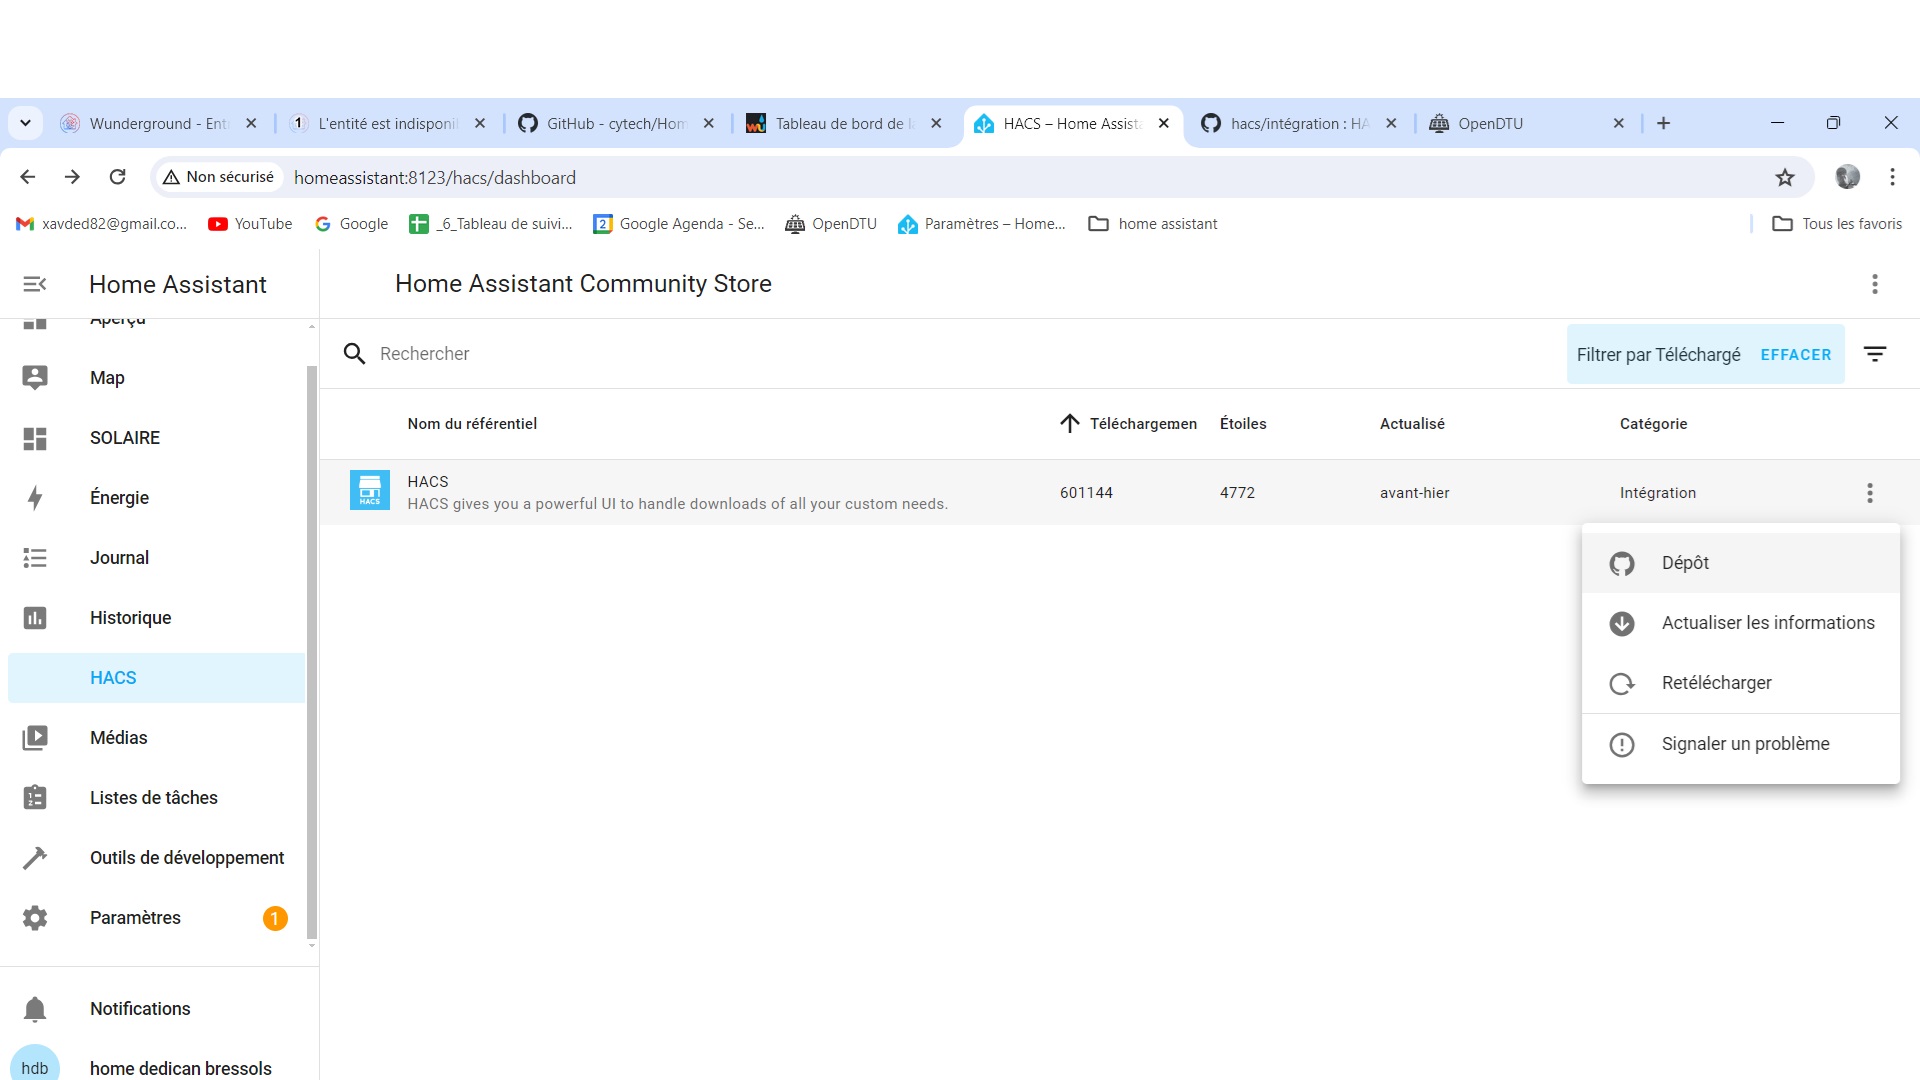Click the search magnifier icon
The width and height of the screenshot is (1920, 1080).
354,354
